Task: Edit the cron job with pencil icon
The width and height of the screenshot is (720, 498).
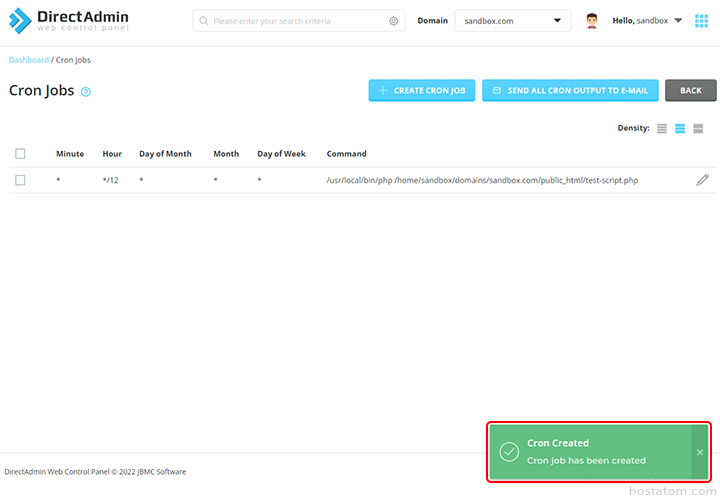Action: pyautogui.click(x=702, y=180)
